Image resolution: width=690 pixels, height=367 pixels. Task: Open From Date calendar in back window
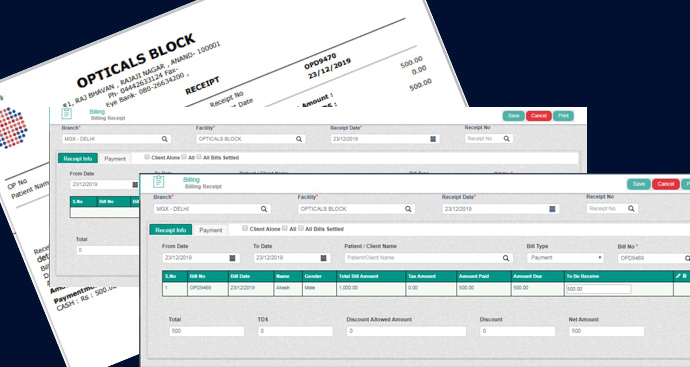(x=135, y=185)
